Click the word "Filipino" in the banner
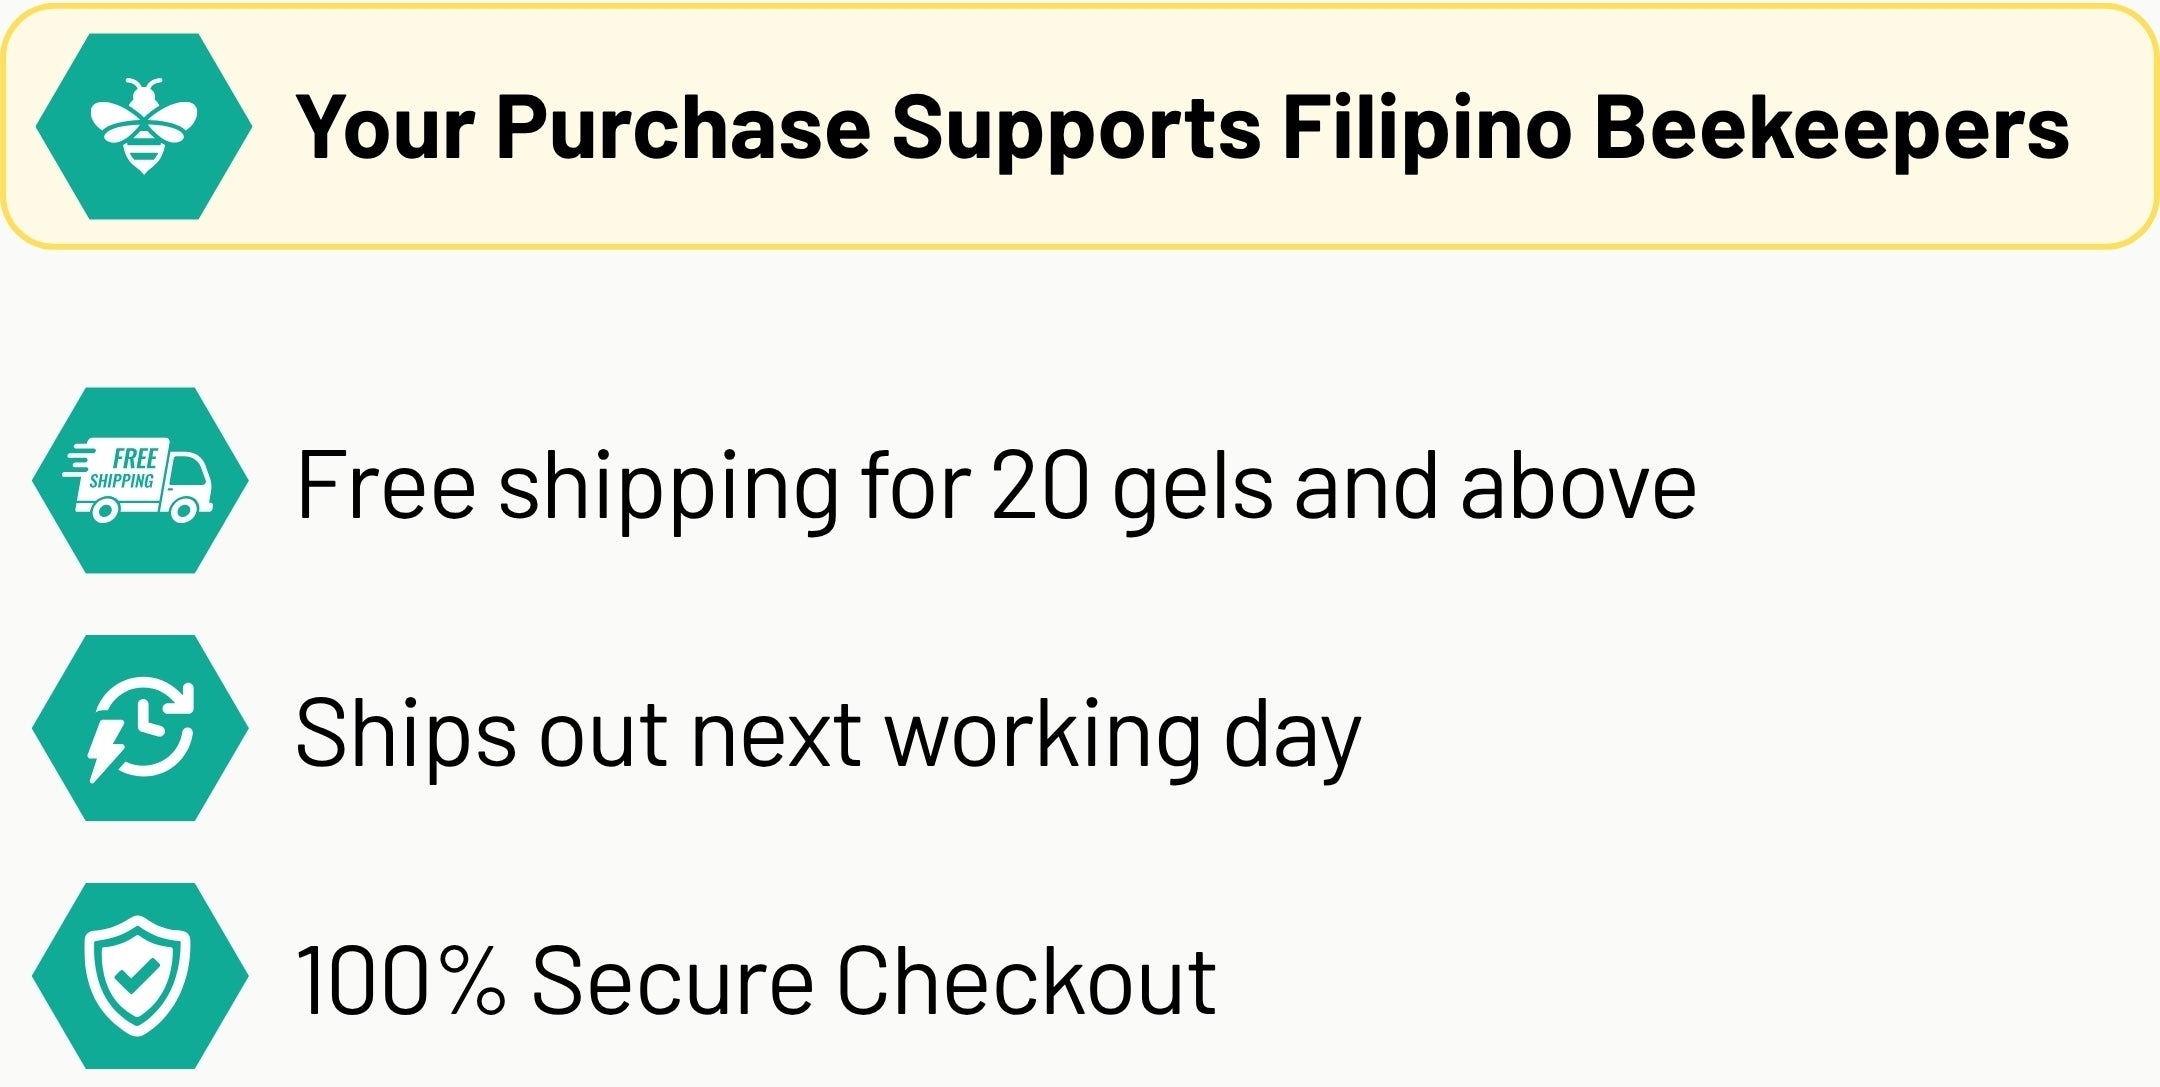This screenshot has height=1087, width=2160. 1428,130
